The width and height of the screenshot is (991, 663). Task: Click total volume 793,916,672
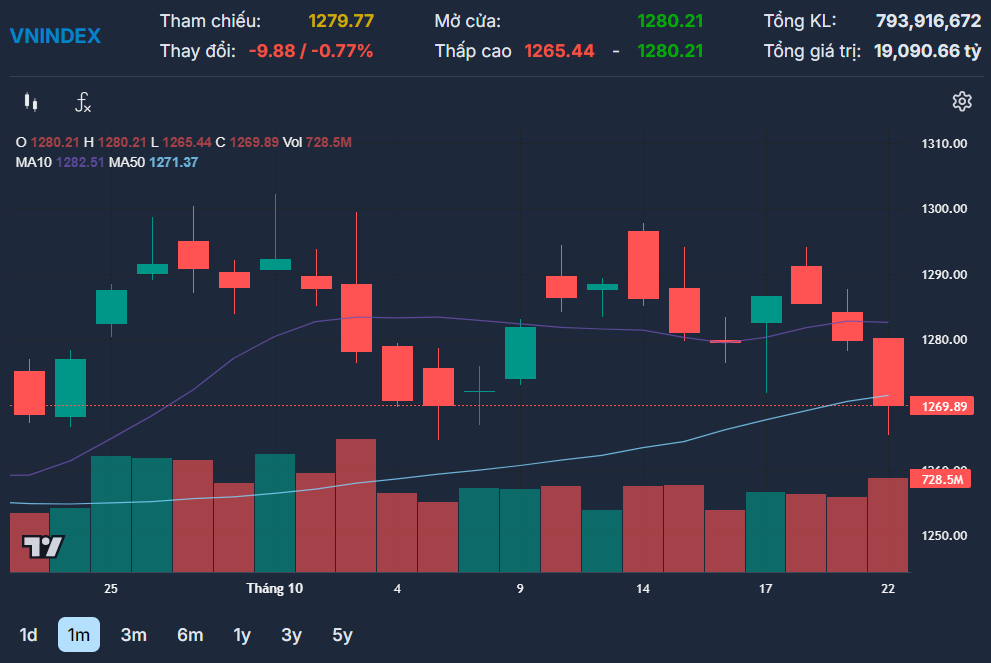pos(928,21)
